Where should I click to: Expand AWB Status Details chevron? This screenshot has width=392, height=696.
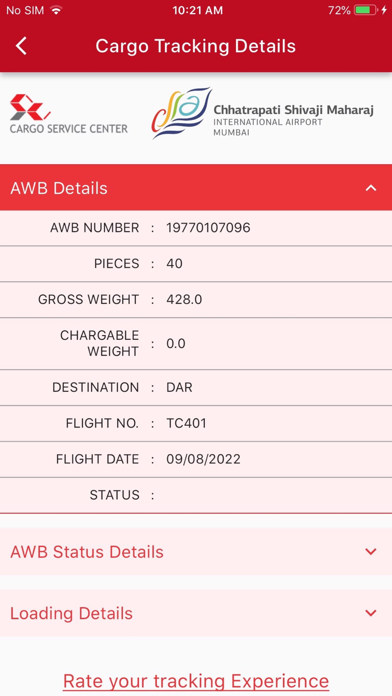pos(371,552)
